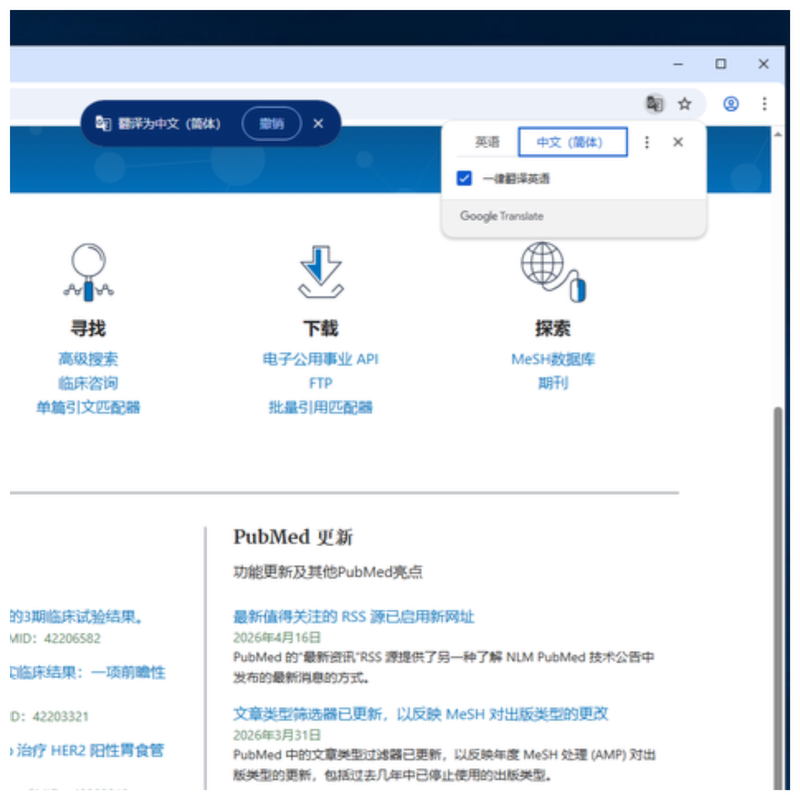Open the 临床咨询 link
The image size is (800, 800).
coord(88,383)
